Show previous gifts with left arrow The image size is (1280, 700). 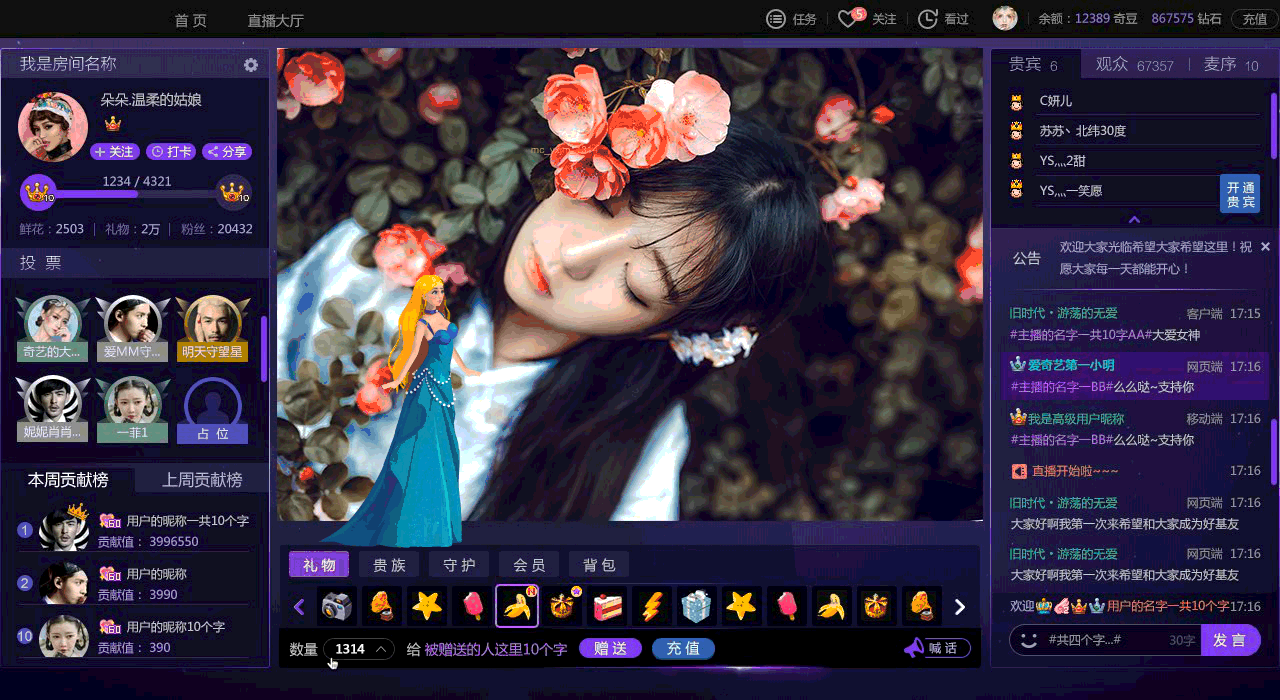[x=299, y=607]
